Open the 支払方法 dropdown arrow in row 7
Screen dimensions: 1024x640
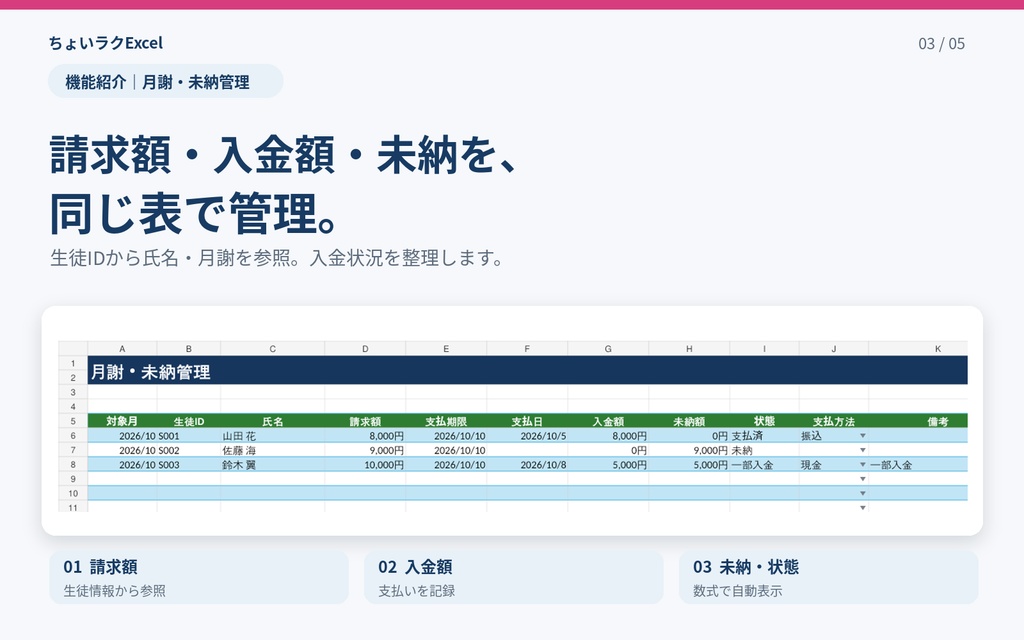click(x=863, y=450)
